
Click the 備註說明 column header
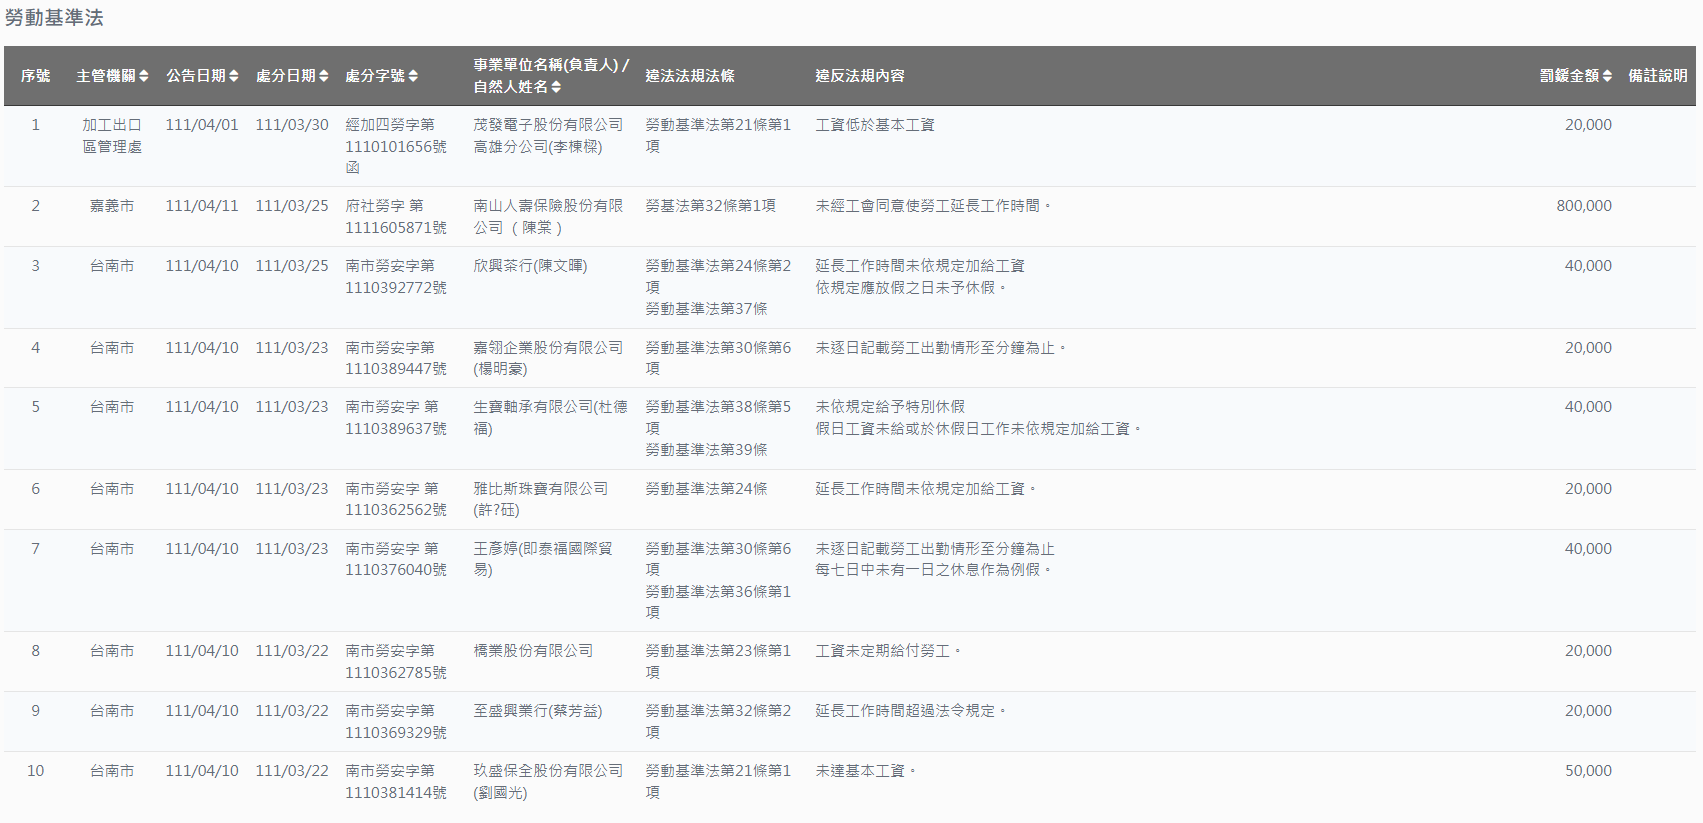[x=1657, y=76]
